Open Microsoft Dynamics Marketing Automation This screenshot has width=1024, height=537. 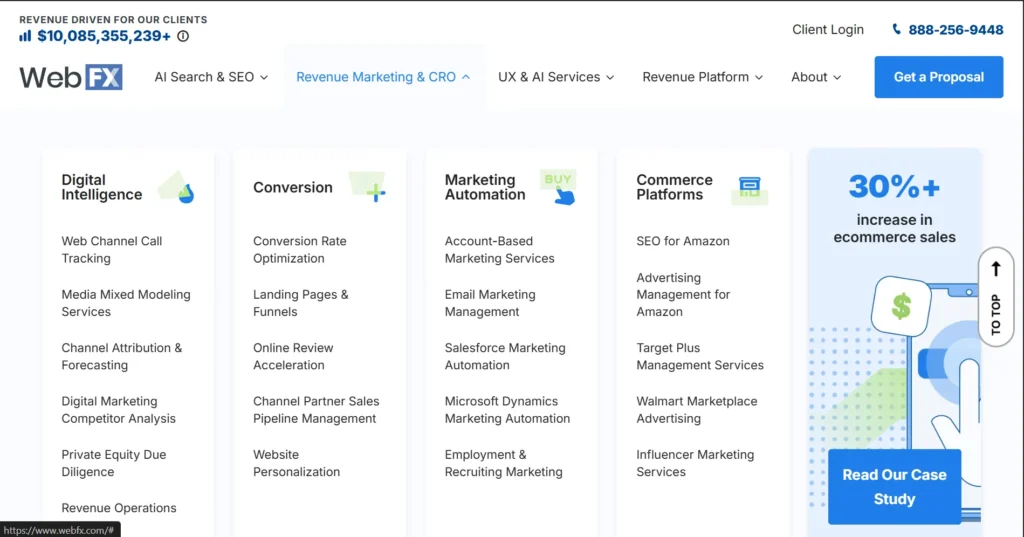[x=507, y=410]
